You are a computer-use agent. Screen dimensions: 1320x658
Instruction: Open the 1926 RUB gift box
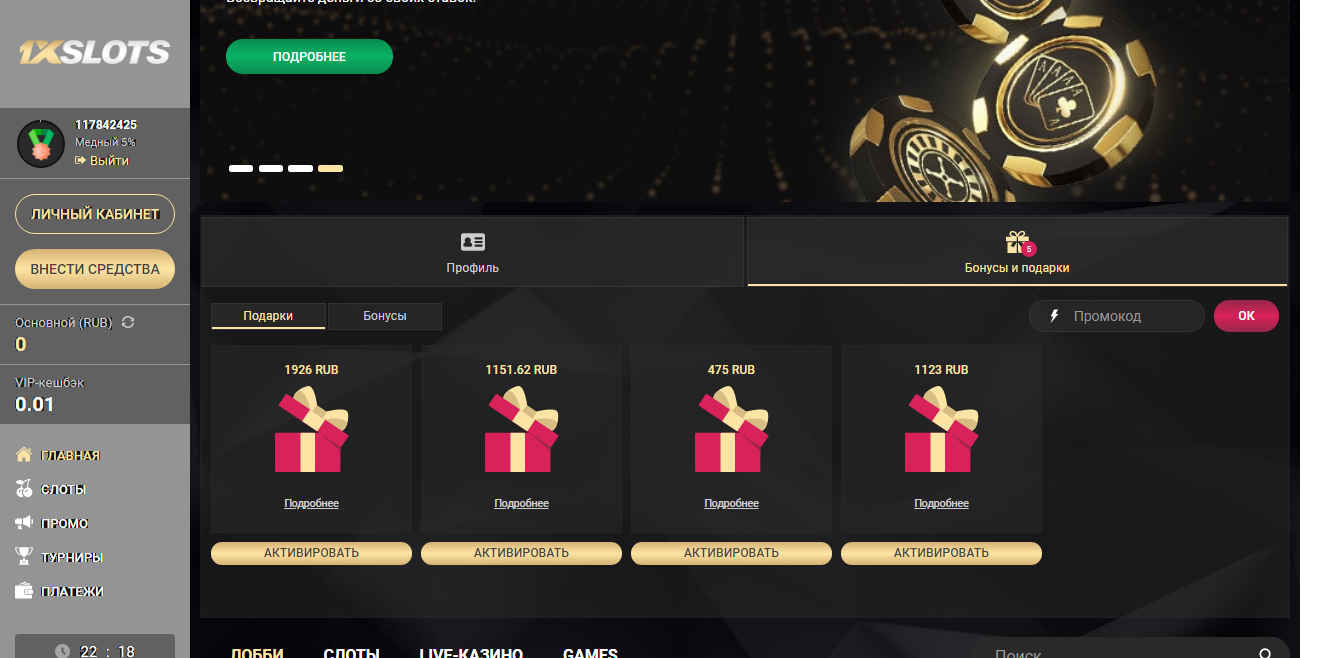point(311,430)
